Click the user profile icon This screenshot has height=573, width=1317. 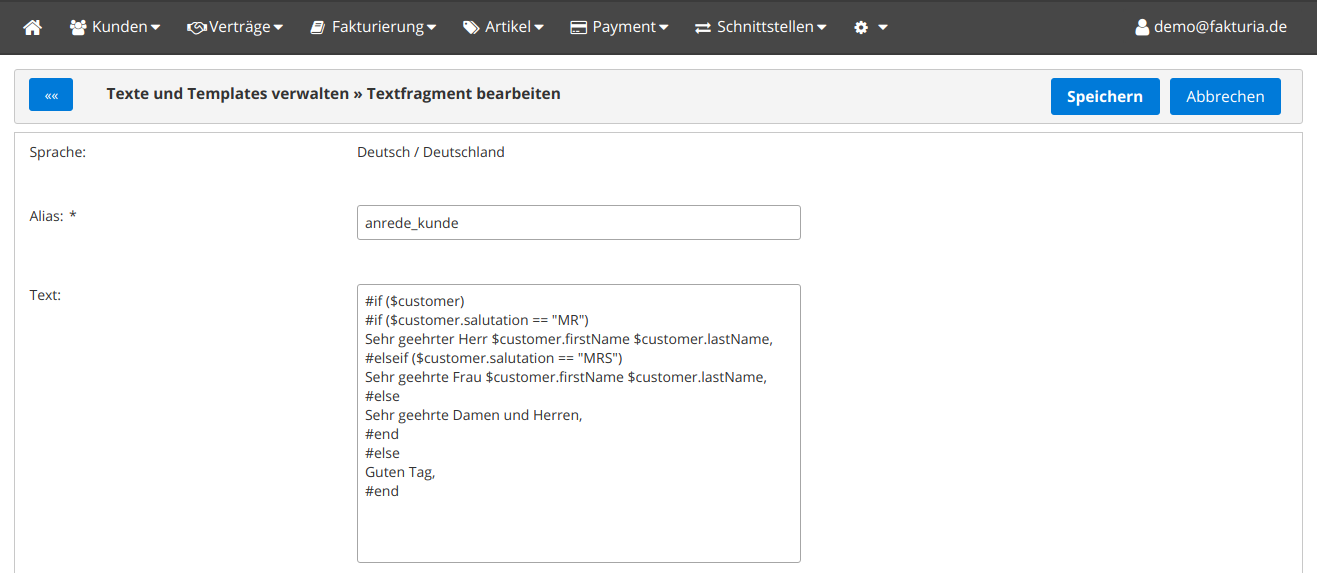[x=1142, y=27]
